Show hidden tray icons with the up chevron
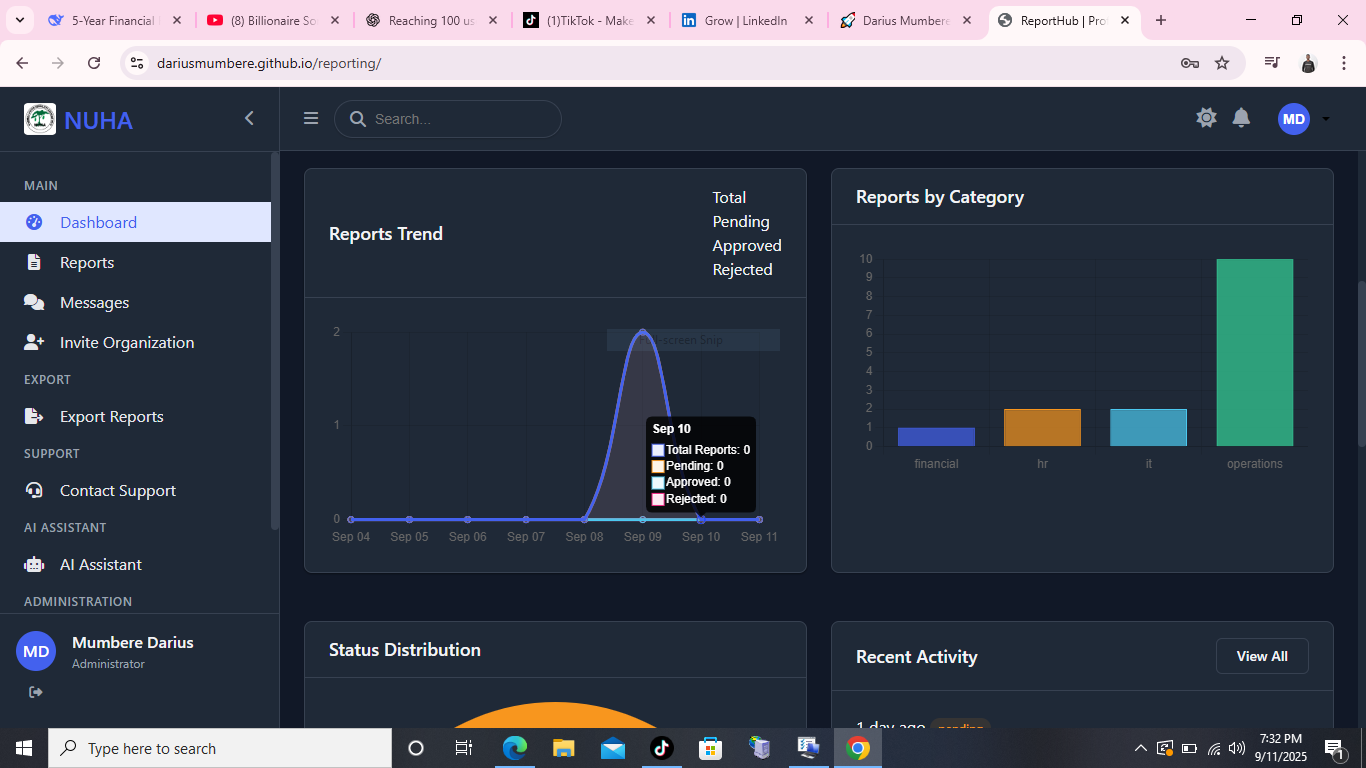 click(1141, 748)
